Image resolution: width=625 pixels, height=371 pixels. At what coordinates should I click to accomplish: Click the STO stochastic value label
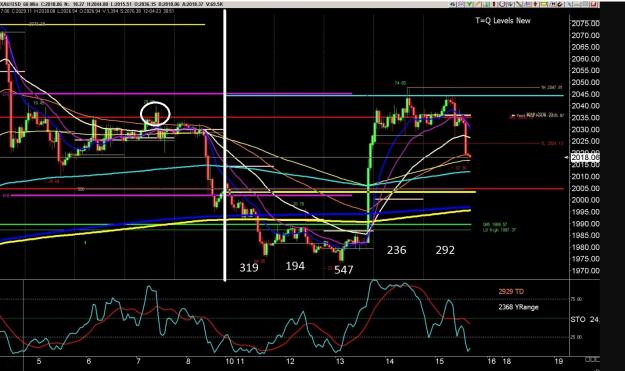coord(585,320)
